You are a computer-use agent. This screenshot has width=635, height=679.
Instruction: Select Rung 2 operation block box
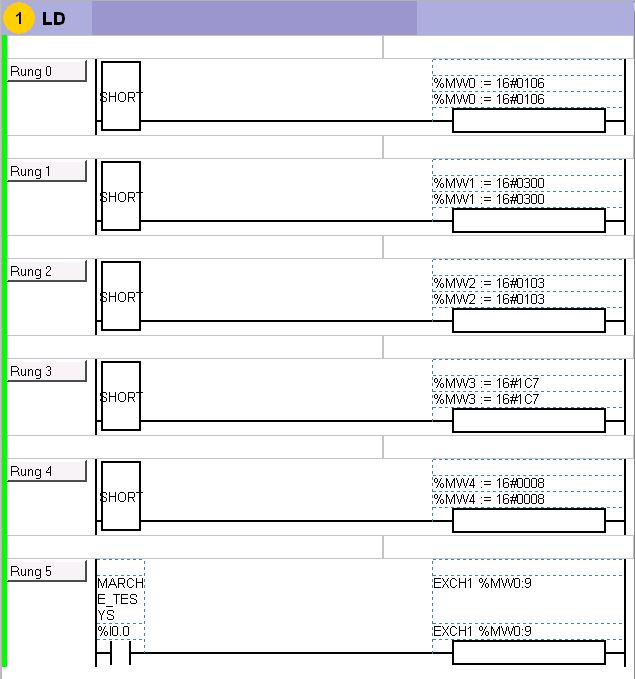pos(529,321)
